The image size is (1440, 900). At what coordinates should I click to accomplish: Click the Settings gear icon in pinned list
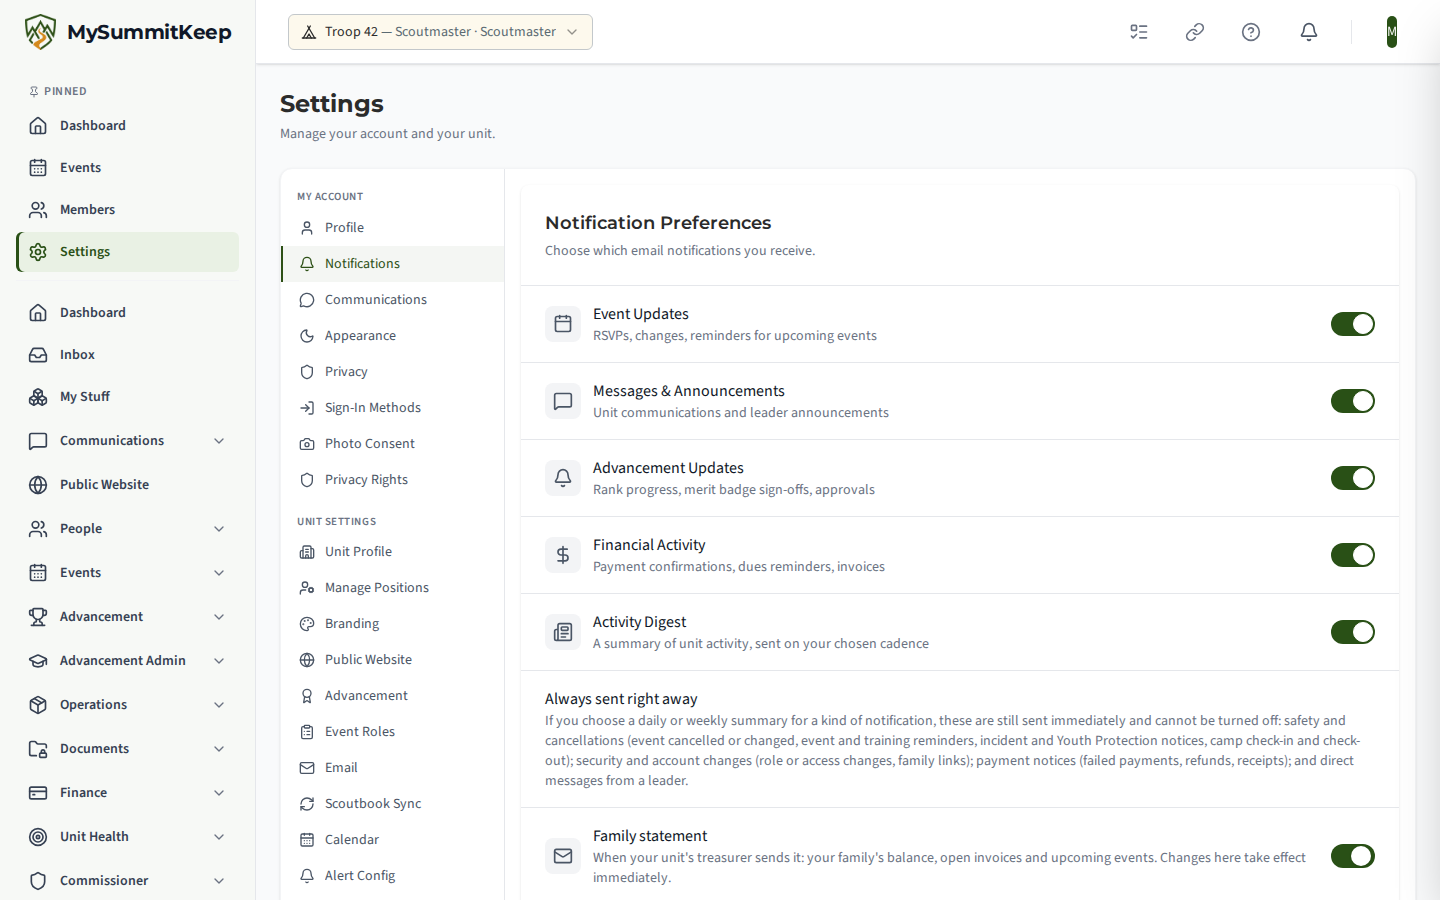[38, 252]
